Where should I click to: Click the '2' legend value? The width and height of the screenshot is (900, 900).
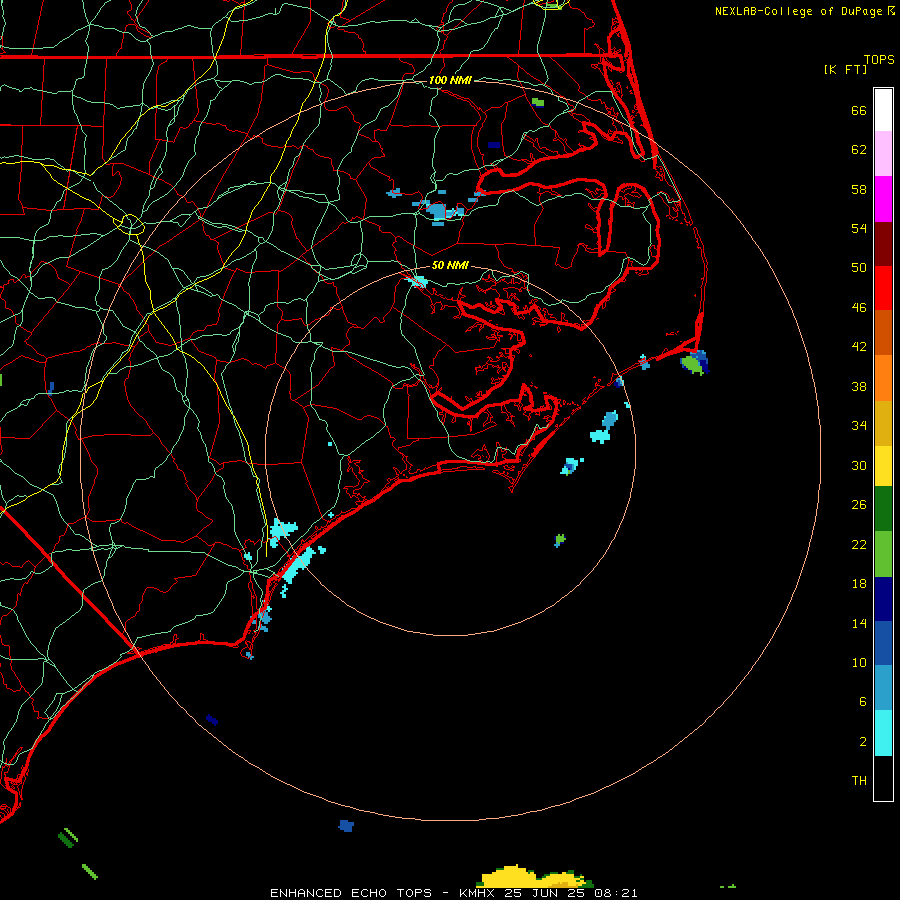(x=863, y=742)
